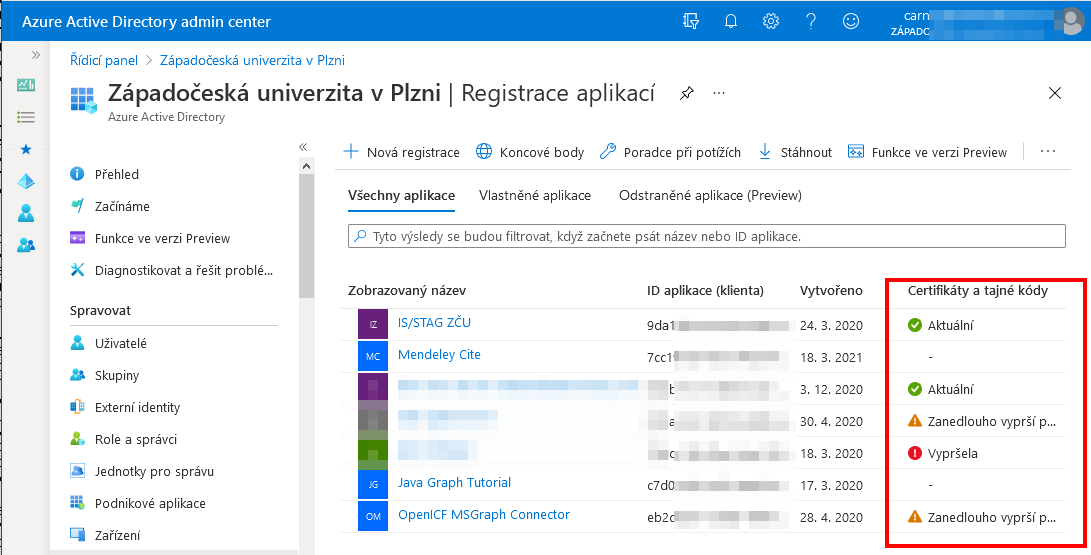
Task: Open Uživatelé in the side menu
Action: click(x=120, y=344)
